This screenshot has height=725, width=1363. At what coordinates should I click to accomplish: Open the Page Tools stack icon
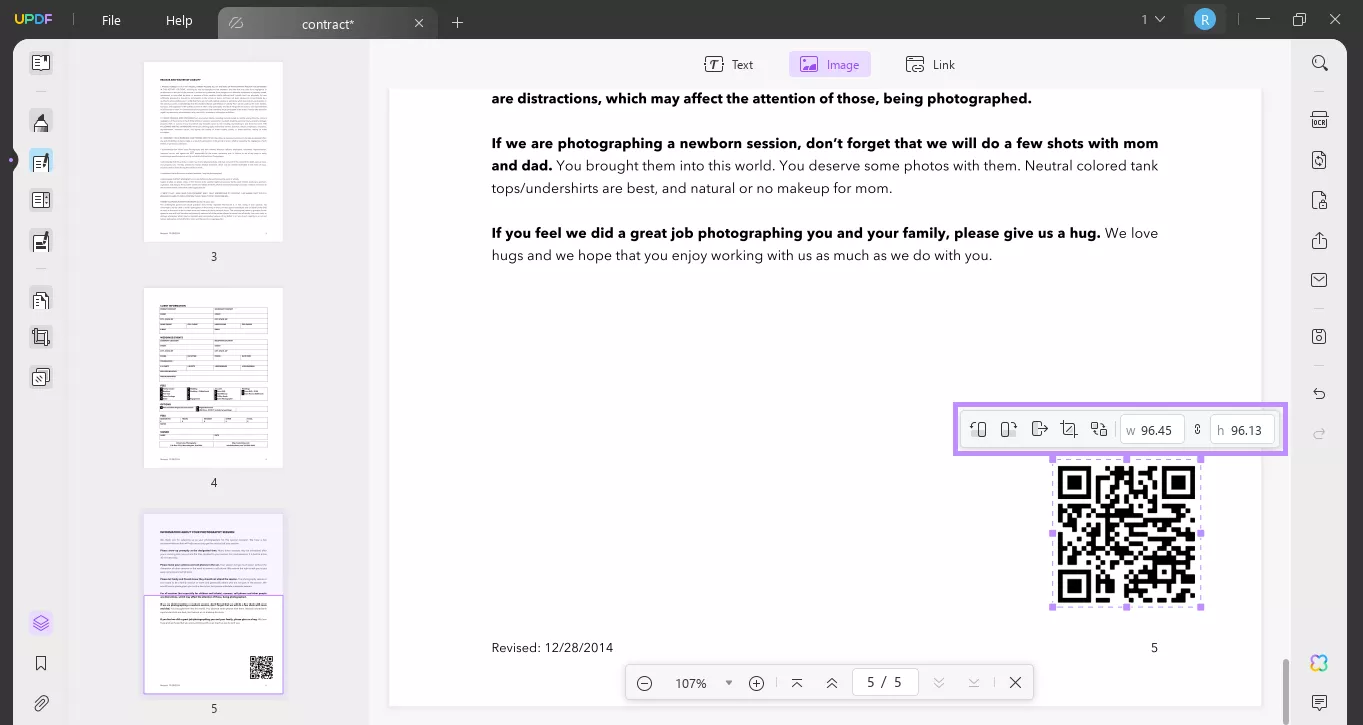[x=41, y=378]
